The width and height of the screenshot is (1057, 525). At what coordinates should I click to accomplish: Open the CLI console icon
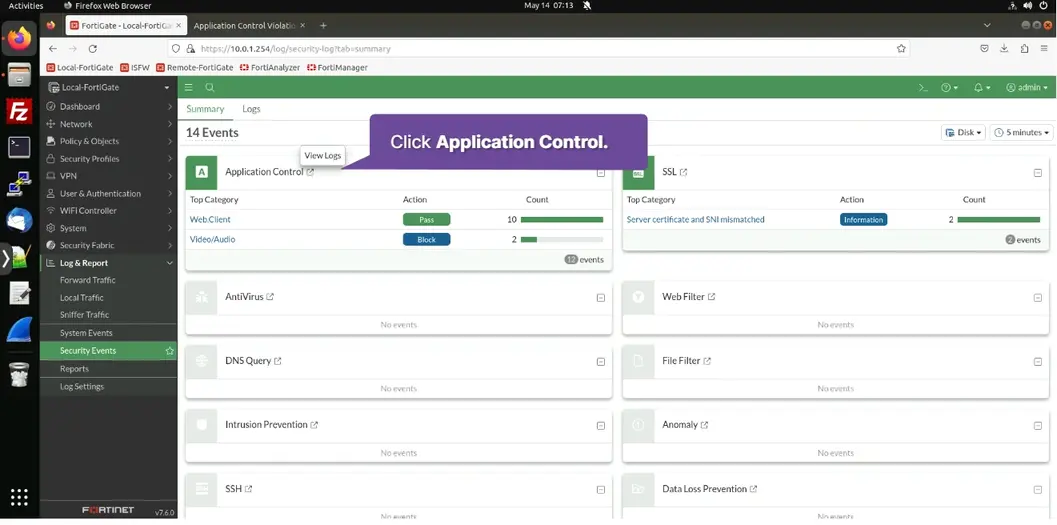(924, 88)
